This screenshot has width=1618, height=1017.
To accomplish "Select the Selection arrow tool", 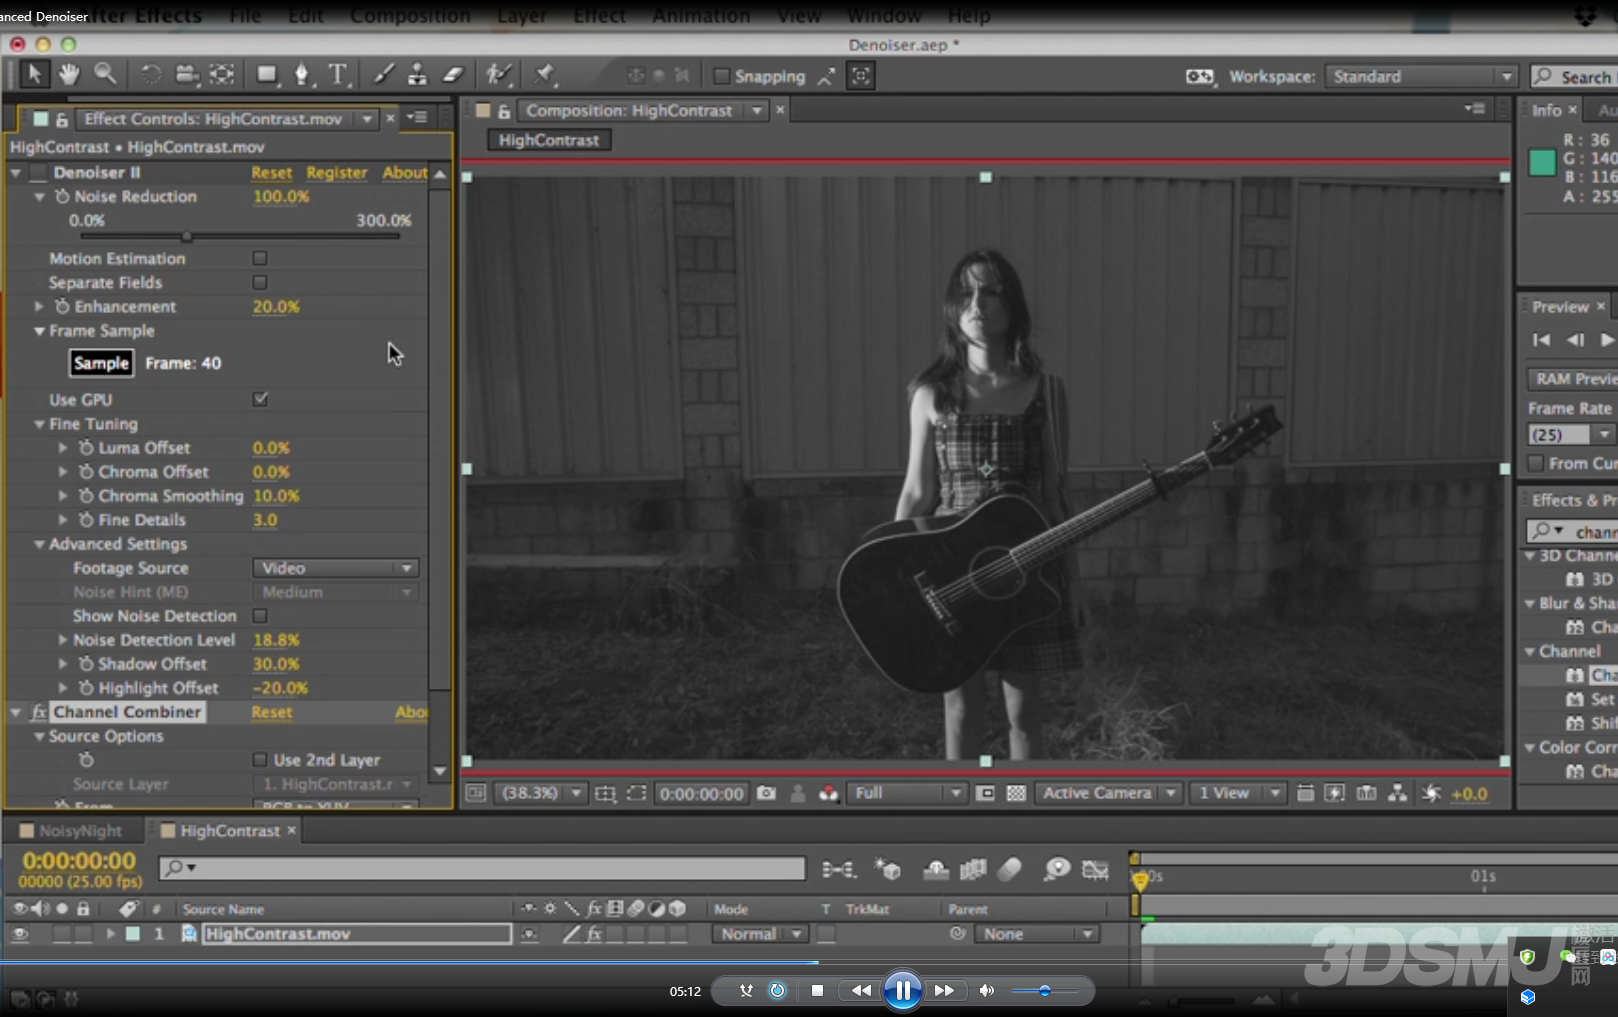I will click(34, 75).
